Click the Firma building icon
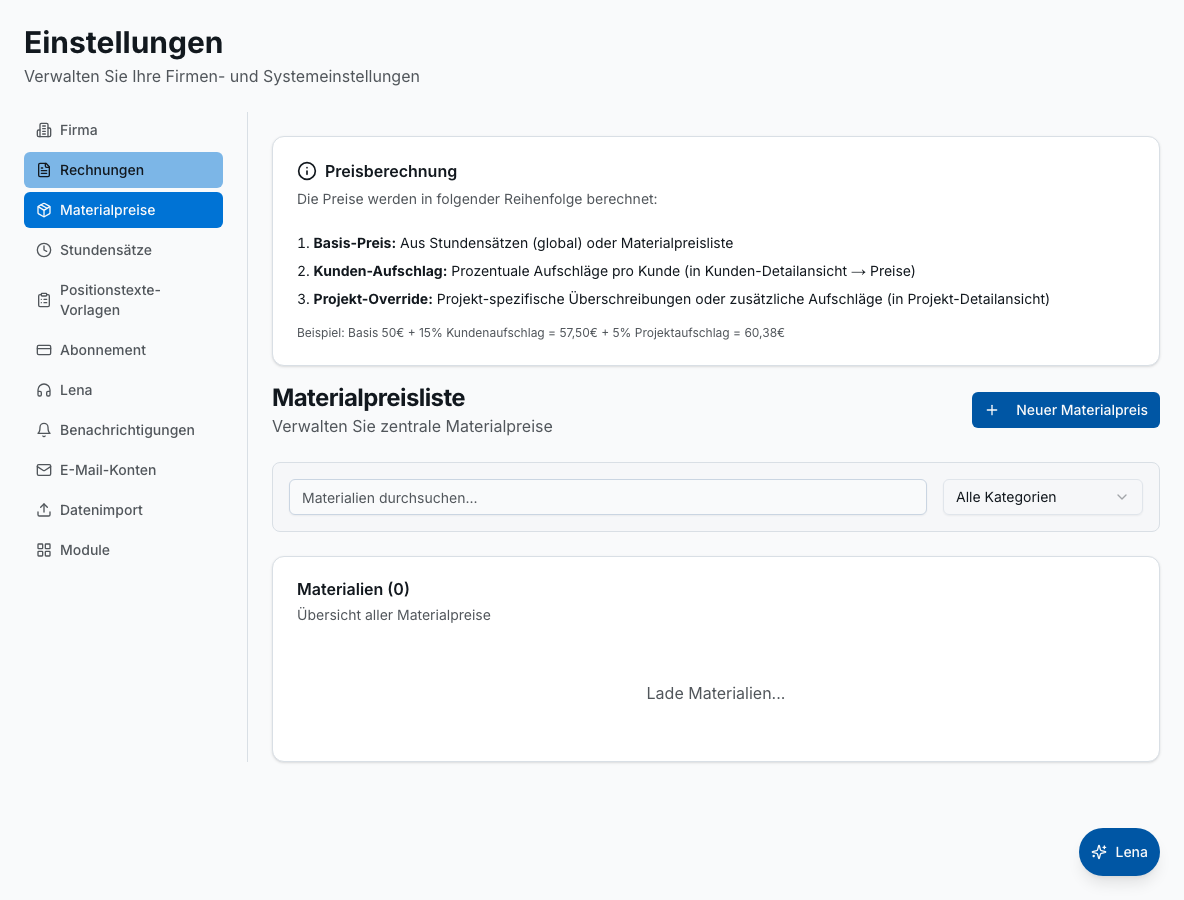Image resolution: width=1184 pixels, height=900 pixels. click(x=44, y=130)
